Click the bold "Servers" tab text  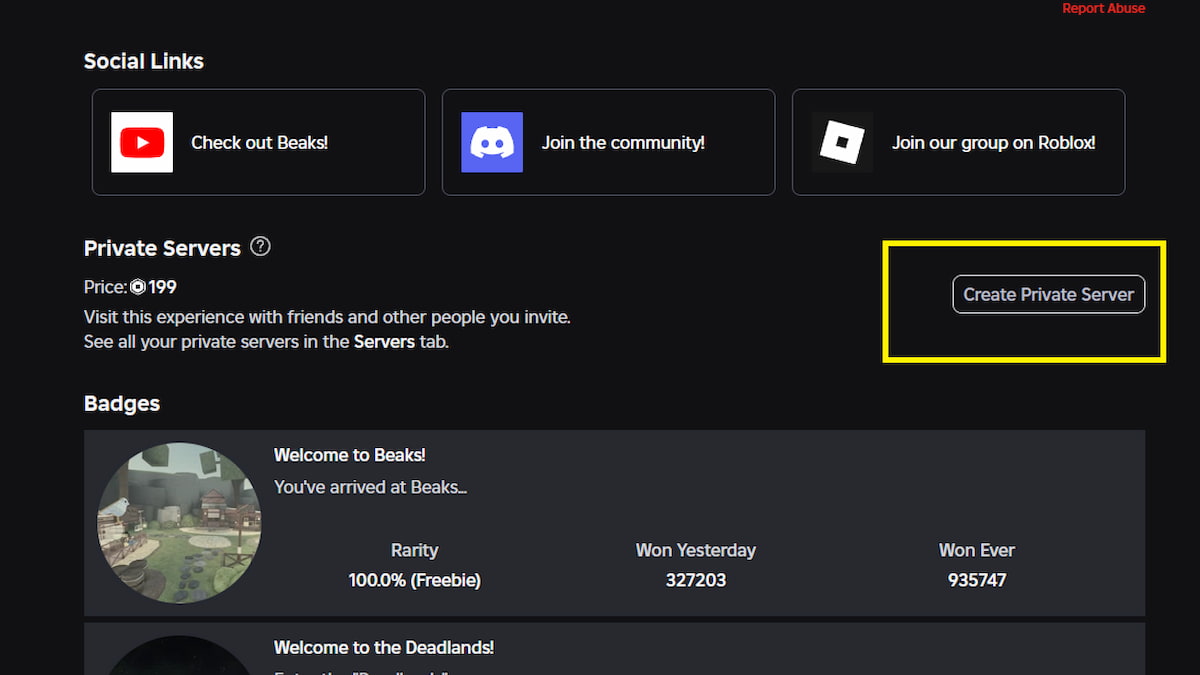tap(385, 341)
